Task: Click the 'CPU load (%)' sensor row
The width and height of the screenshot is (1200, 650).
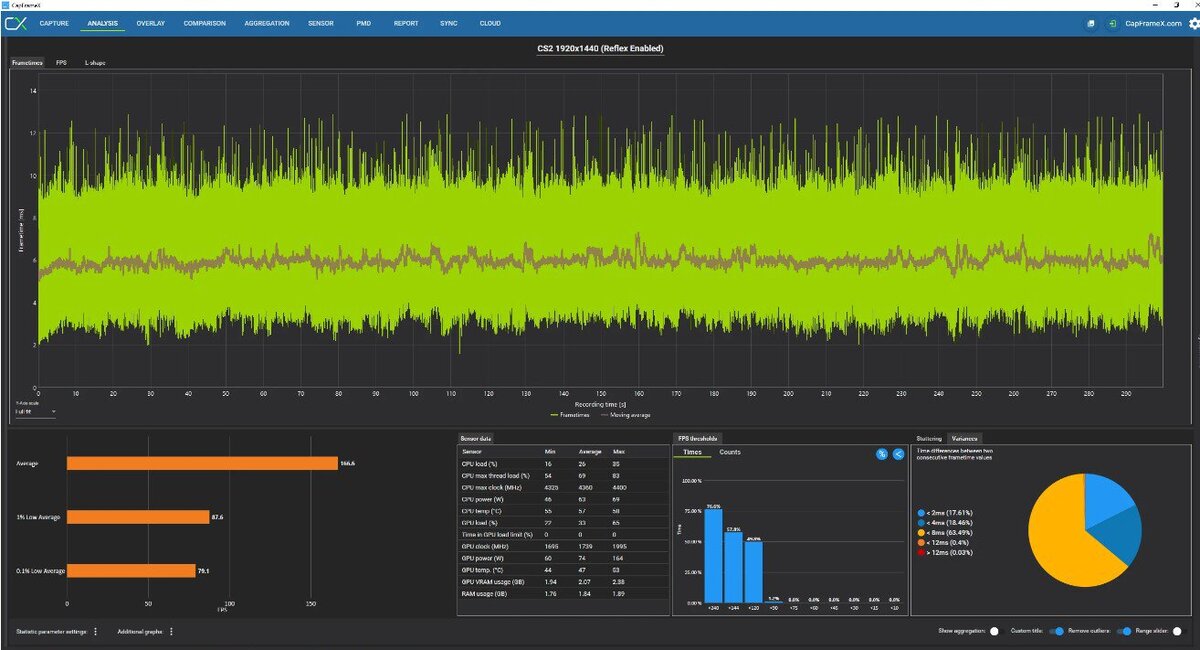Action: click(x=563, y=463)
